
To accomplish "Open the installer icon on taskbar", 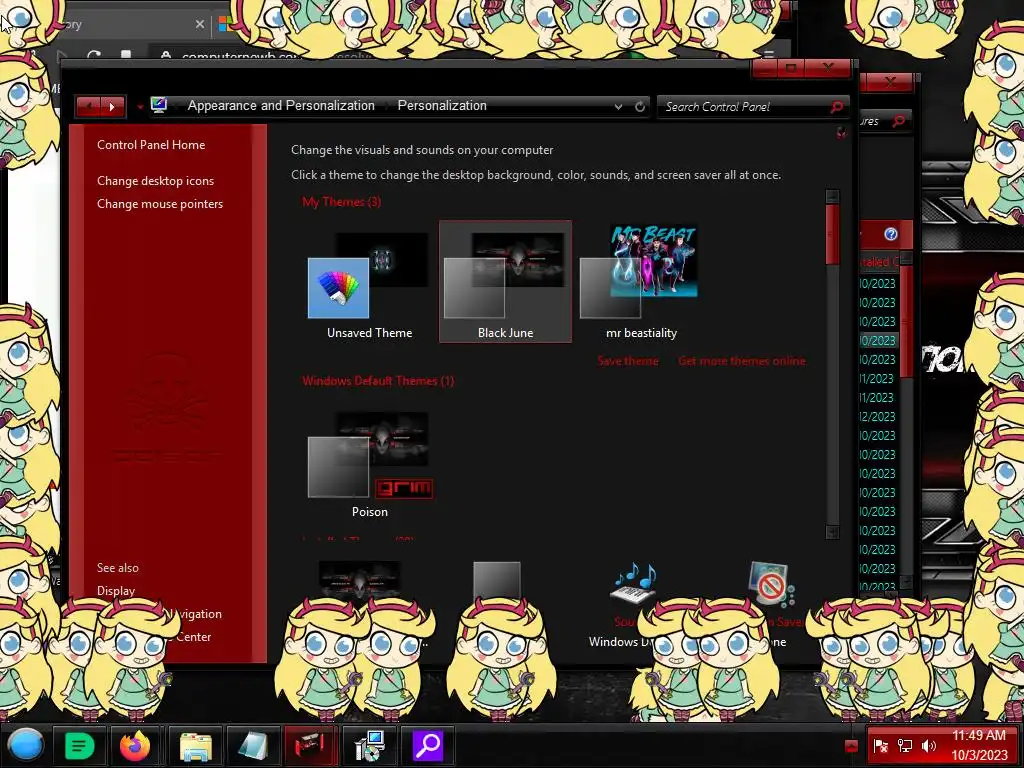I will (369, 745).
